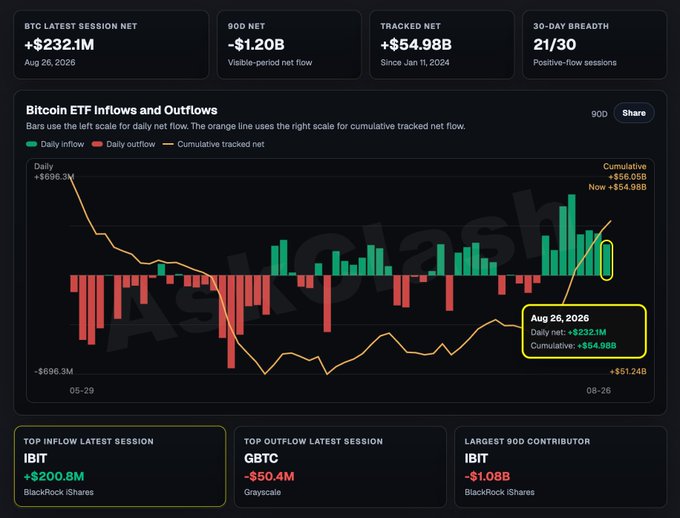The height and width of the screenshot is (518, 680).
Task: Click the highlighted Aug 26 green bar
Action: point(606,259)
